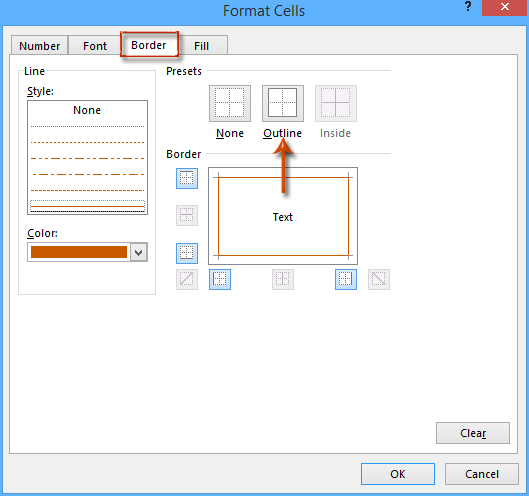The image size is (529, 496).
Task: Toggle the left border icon
Action: click(220, 279)
